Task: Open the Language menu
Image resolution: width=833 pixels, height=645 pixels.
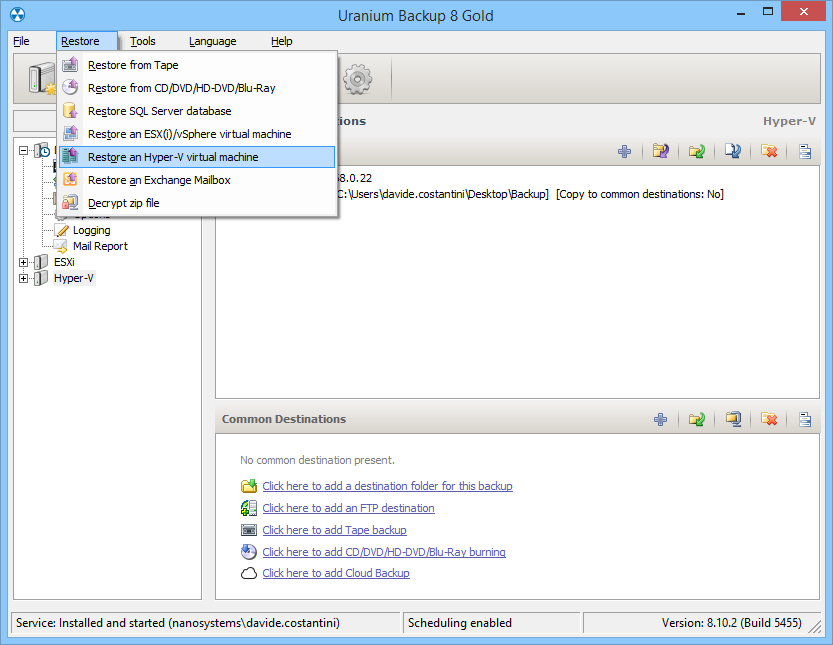Action: coord(212,41)
